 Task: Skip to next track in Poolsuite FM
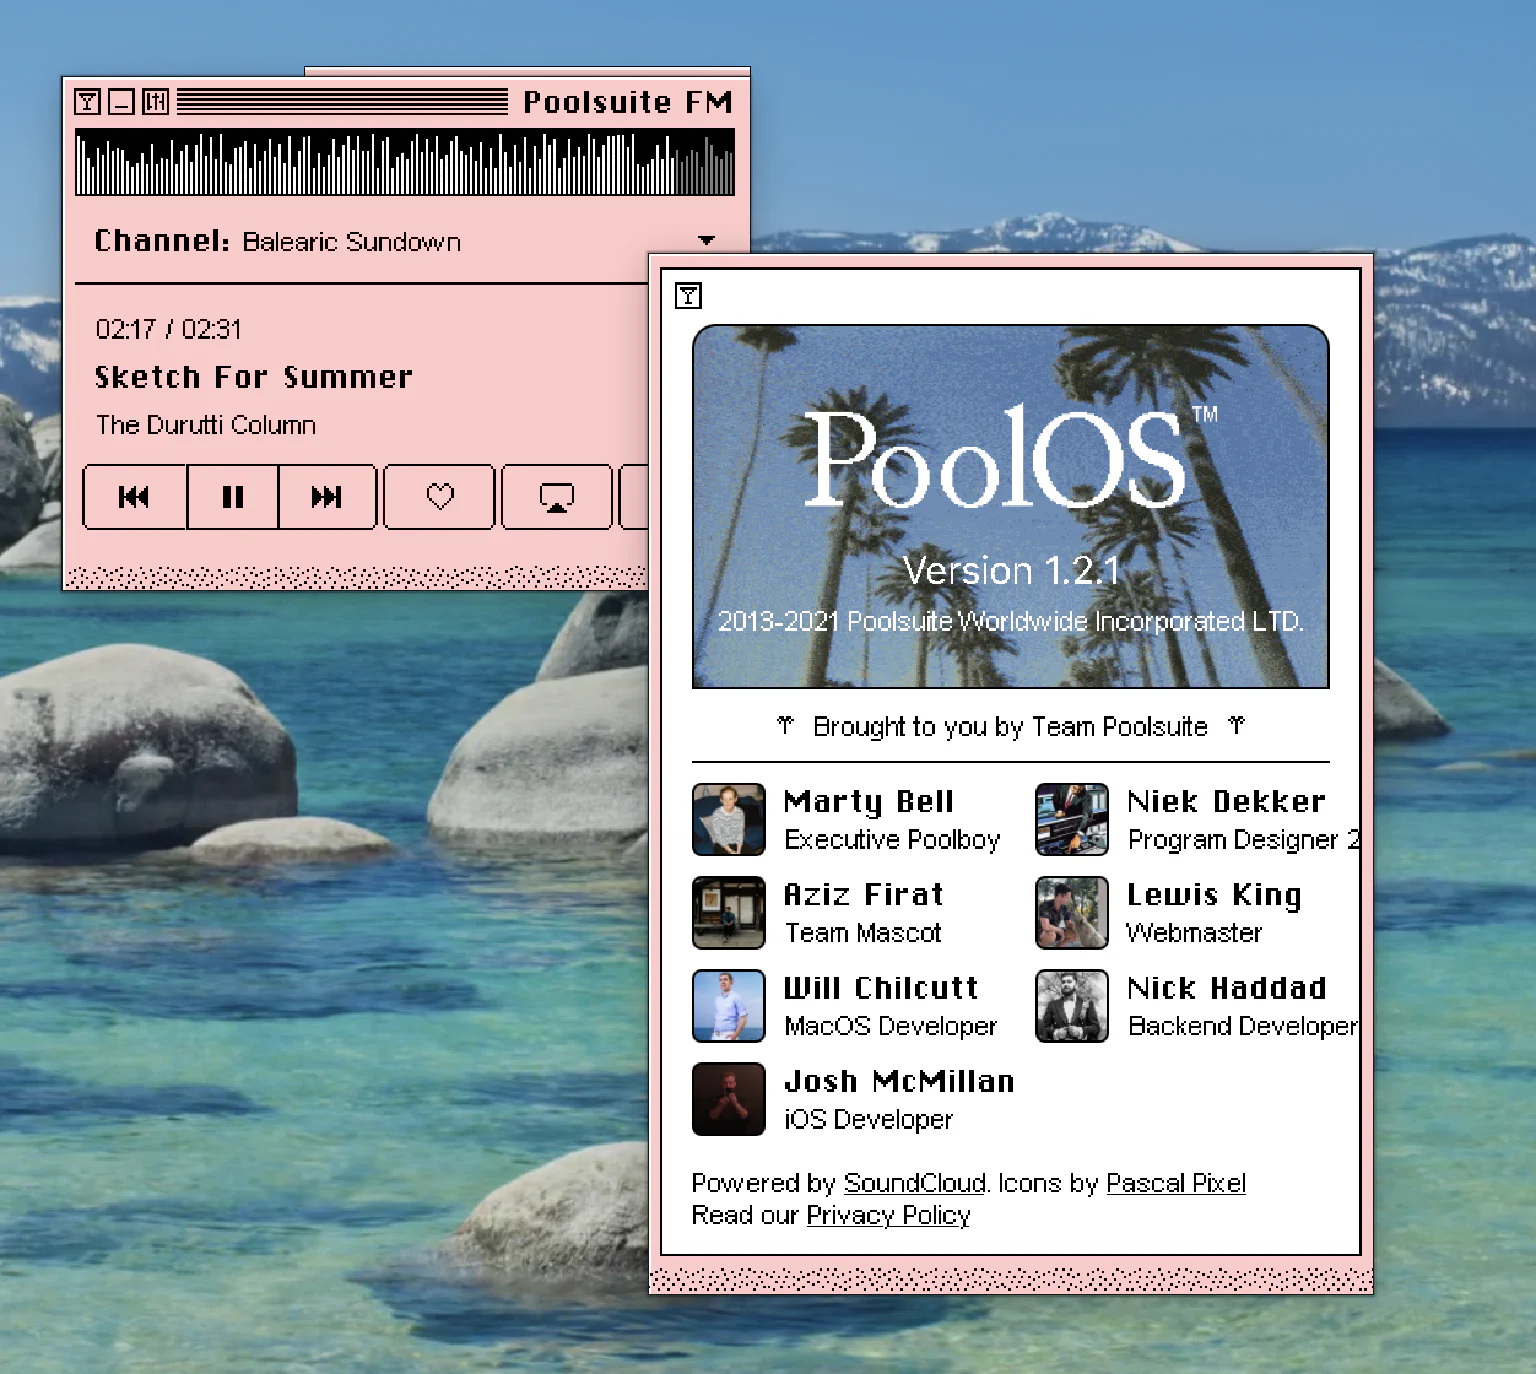point(327,497)
